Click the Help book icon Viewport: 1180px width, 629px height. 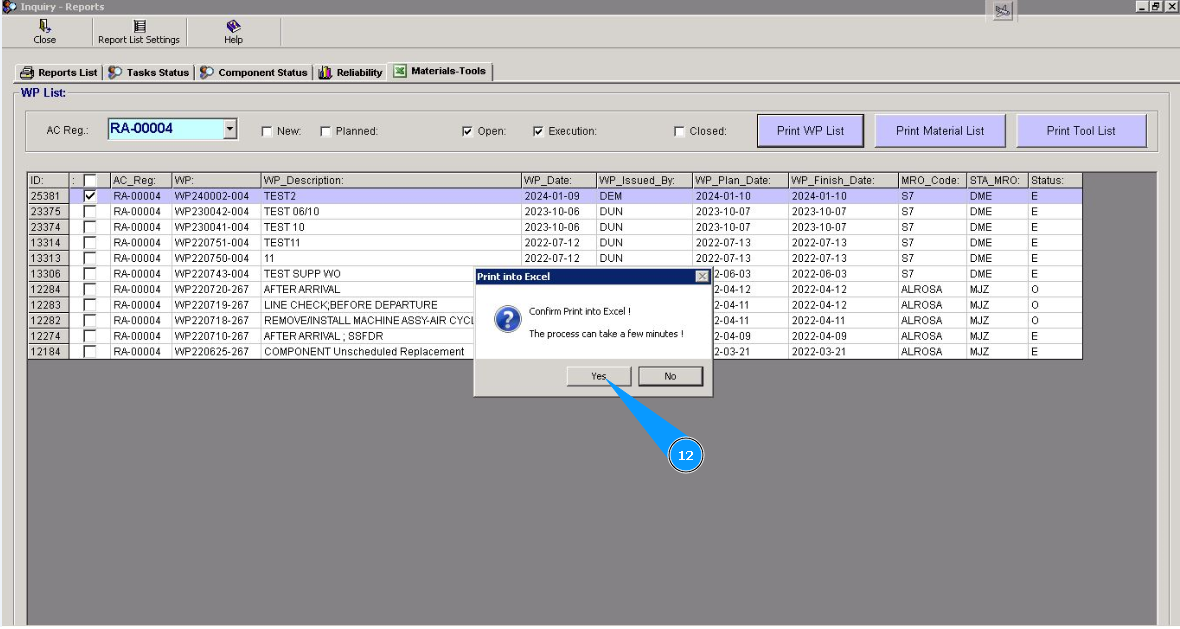[233, 27]
